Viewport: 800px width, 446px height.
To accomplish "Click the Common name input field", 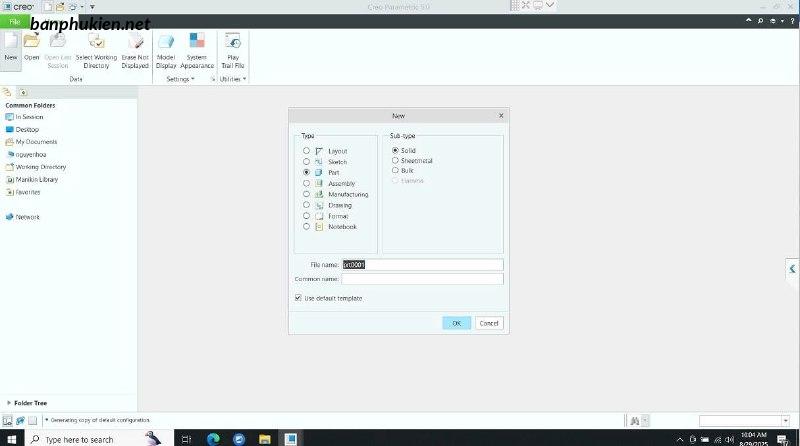I will (422, 279).
